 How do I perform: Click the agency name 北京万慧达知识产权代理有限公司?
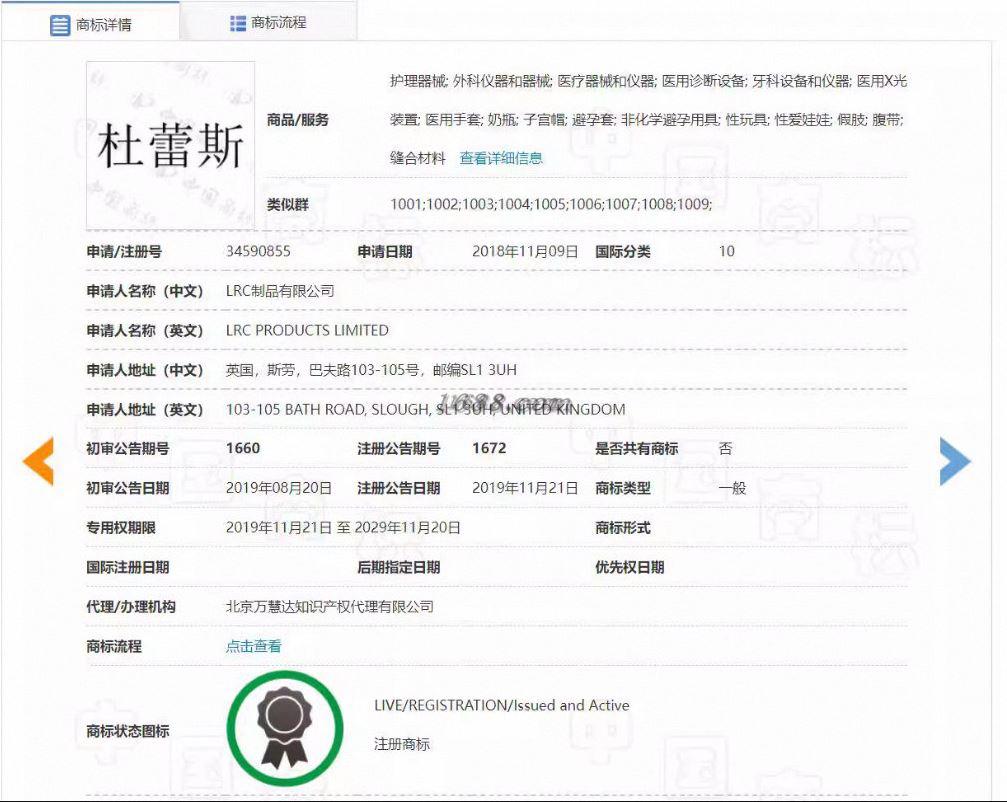(x=329, y=607)
